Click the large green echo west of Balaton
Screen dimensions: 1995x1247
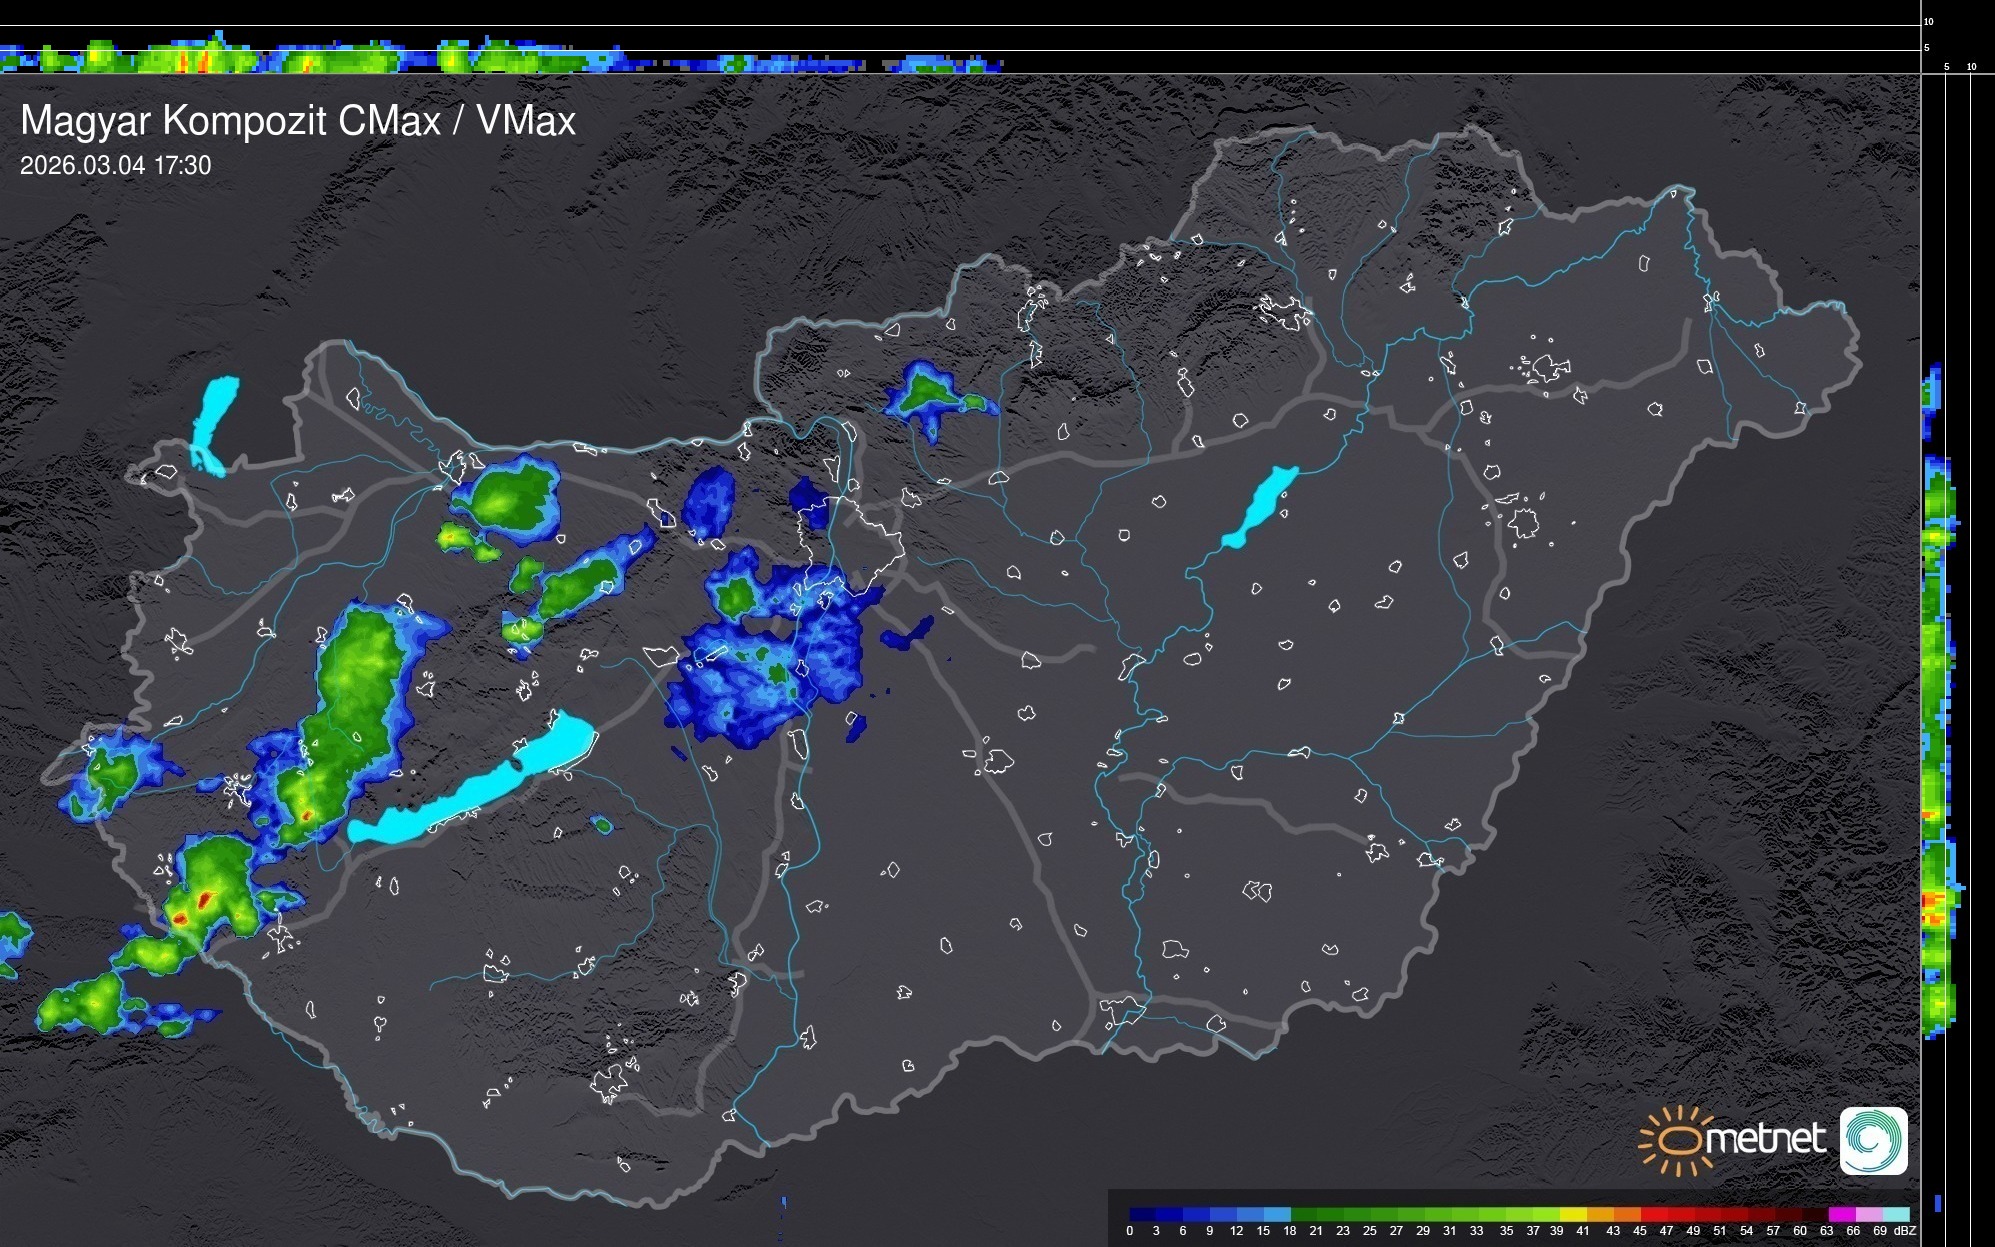click(x=350, y=700)
